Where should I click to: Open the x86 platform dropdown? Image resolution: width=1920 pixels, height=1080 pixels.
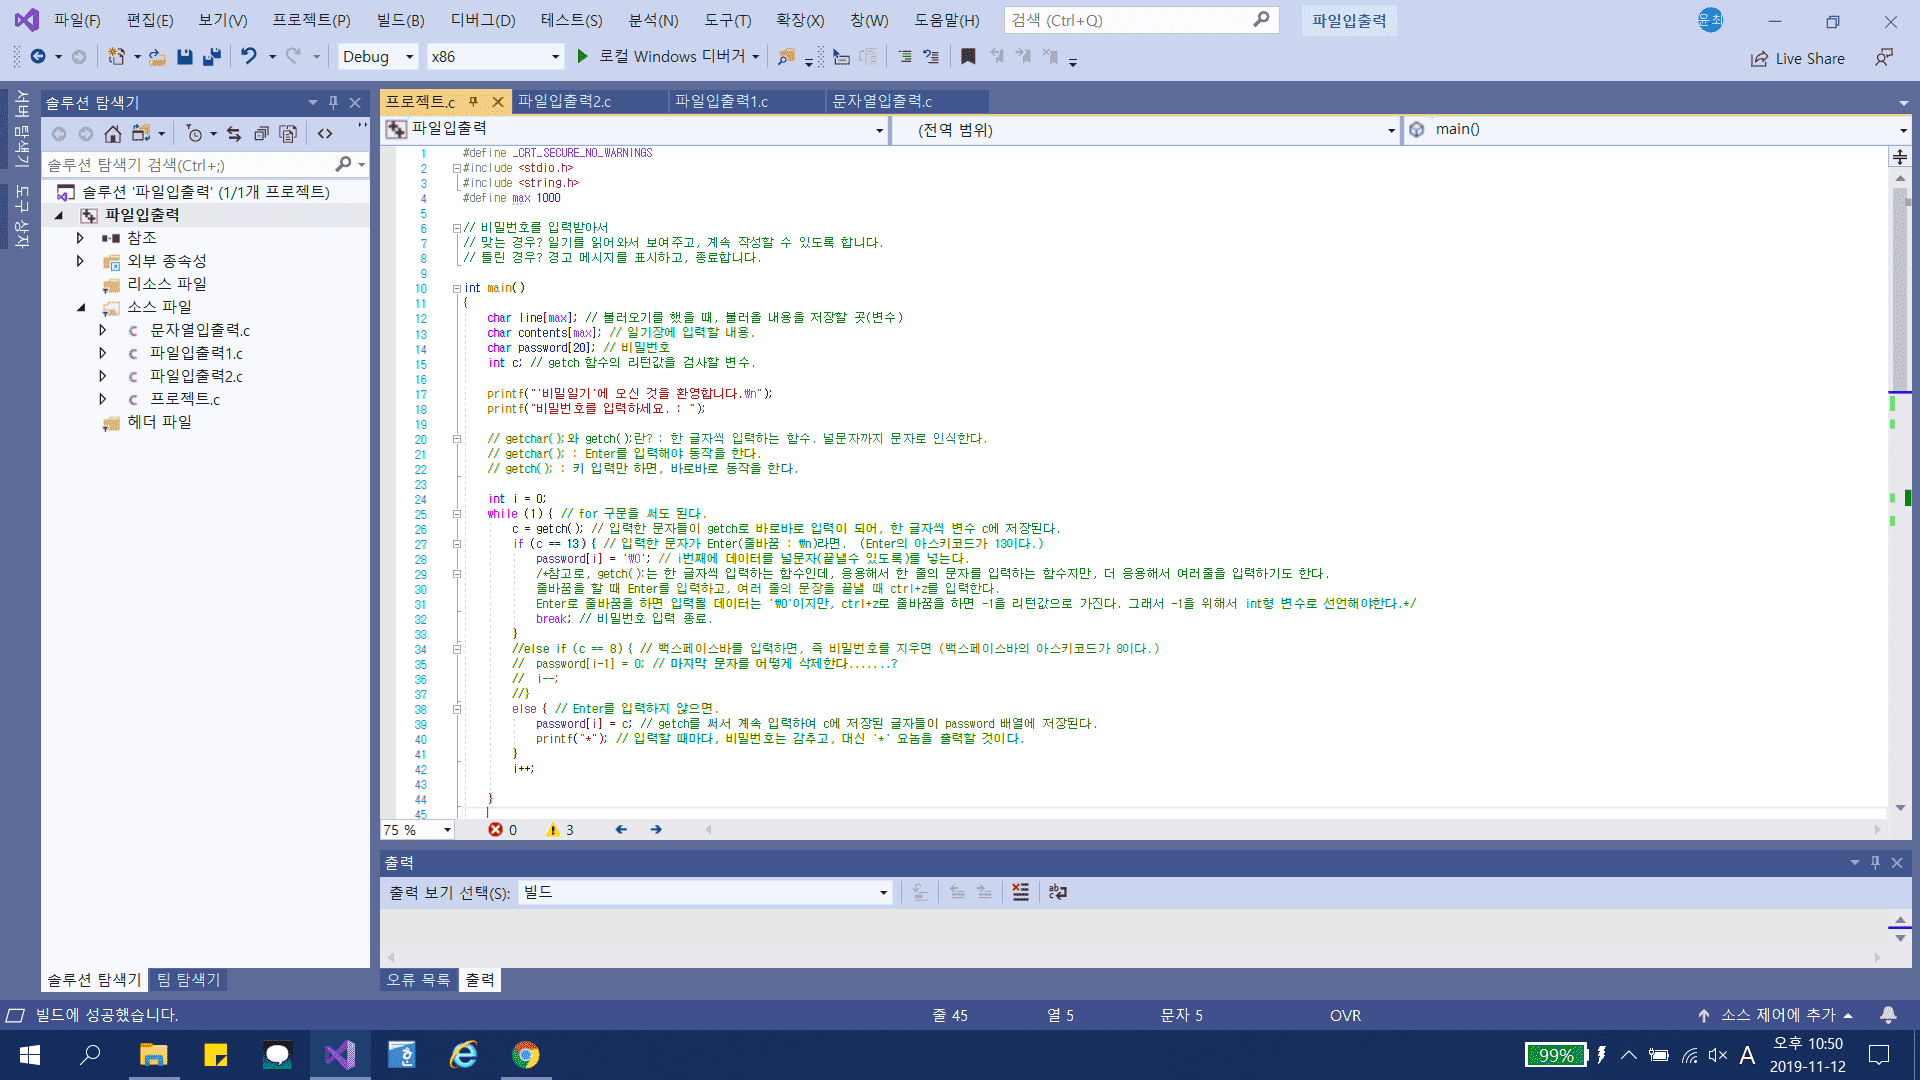(554, 57)
